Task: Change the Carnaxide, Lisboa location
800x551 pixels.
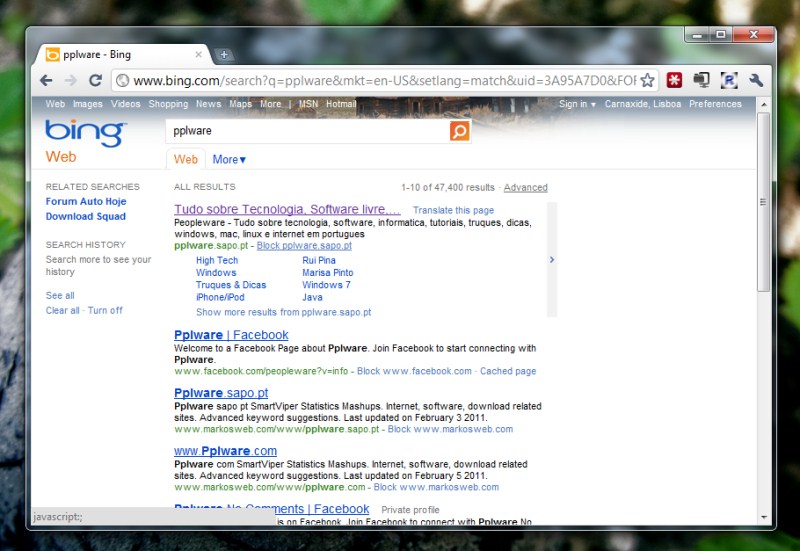Action: (643, 104)
